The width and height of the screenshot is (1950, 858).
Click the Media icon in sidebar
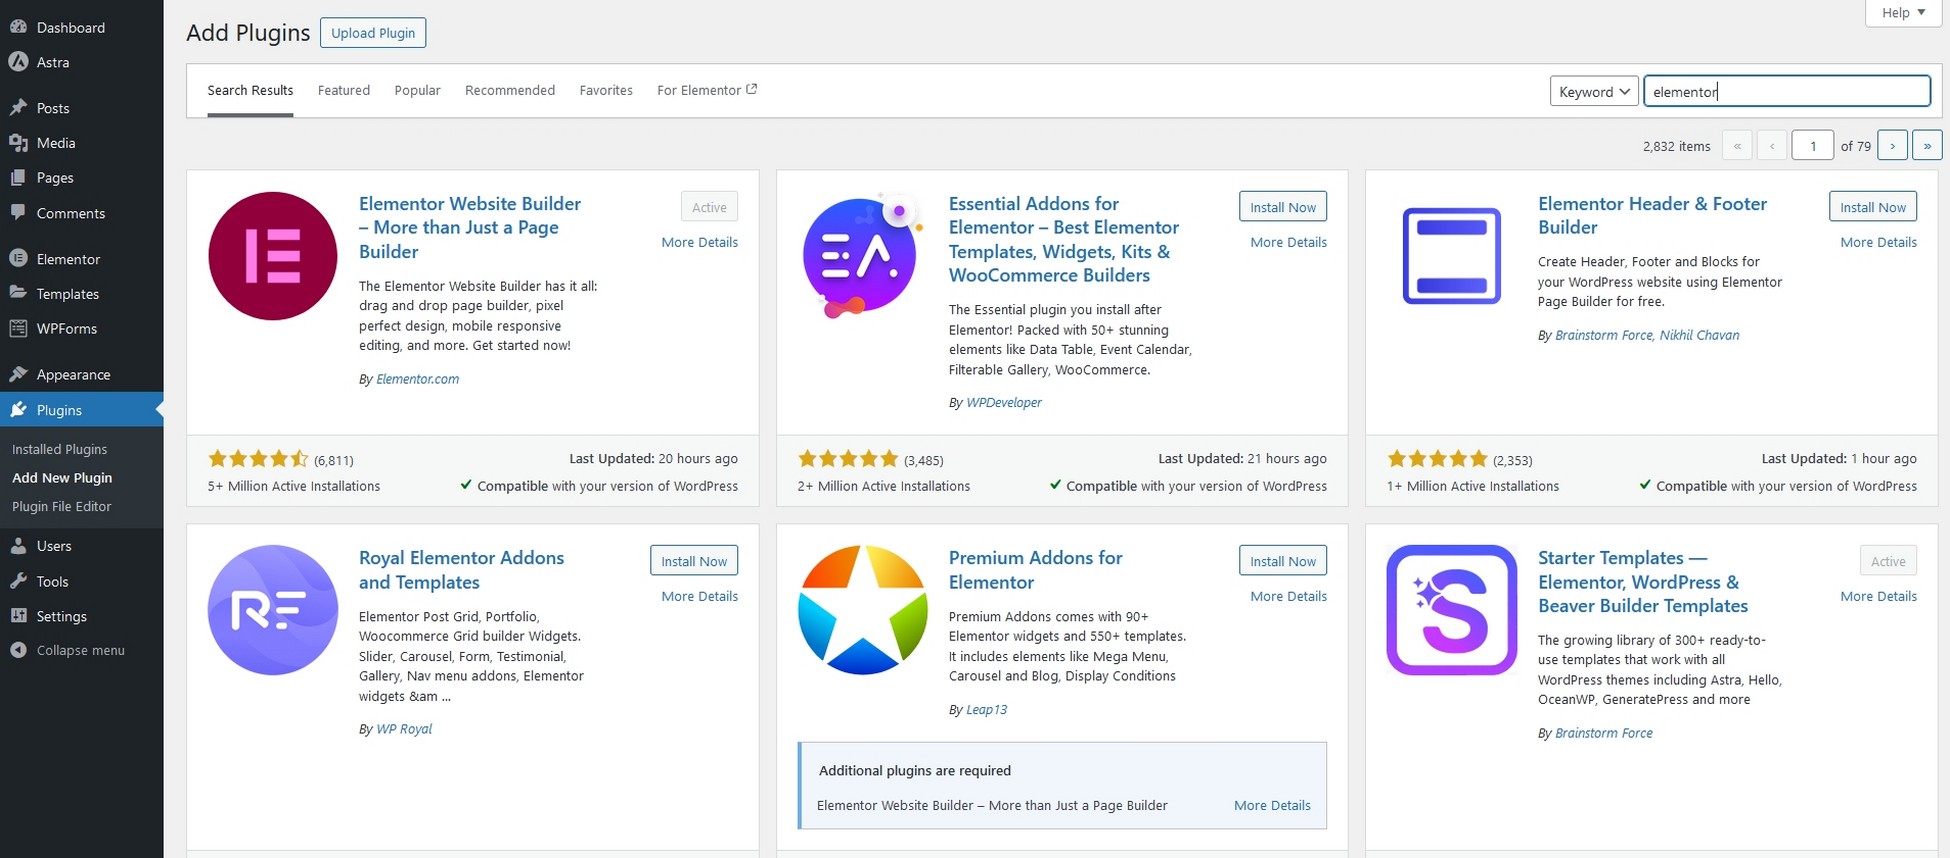tap(18, 143)
